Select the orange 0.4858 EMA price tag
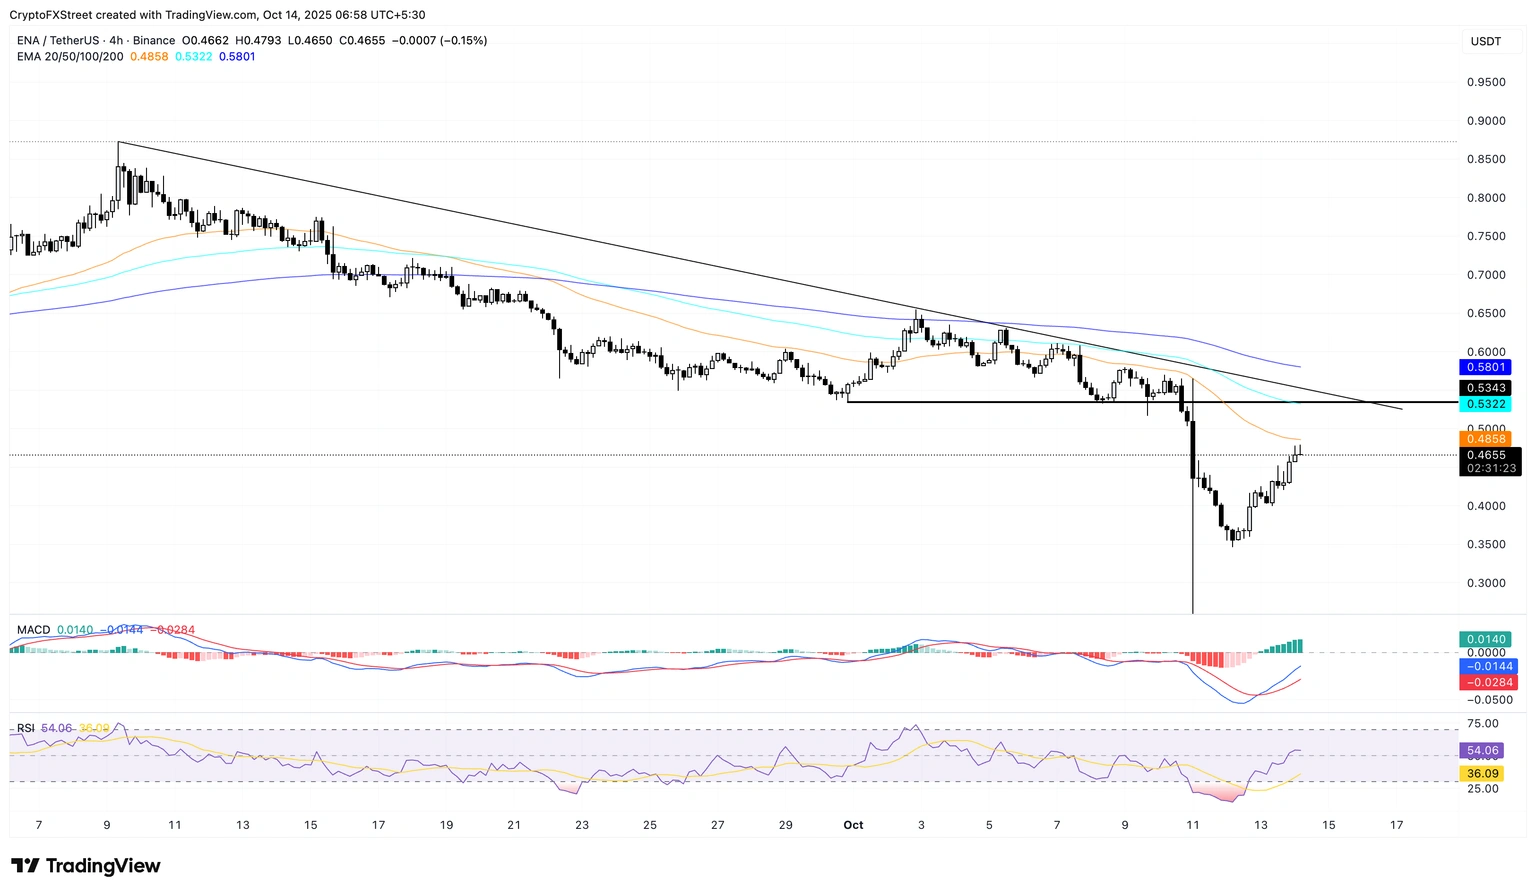 coord(1486,438)
